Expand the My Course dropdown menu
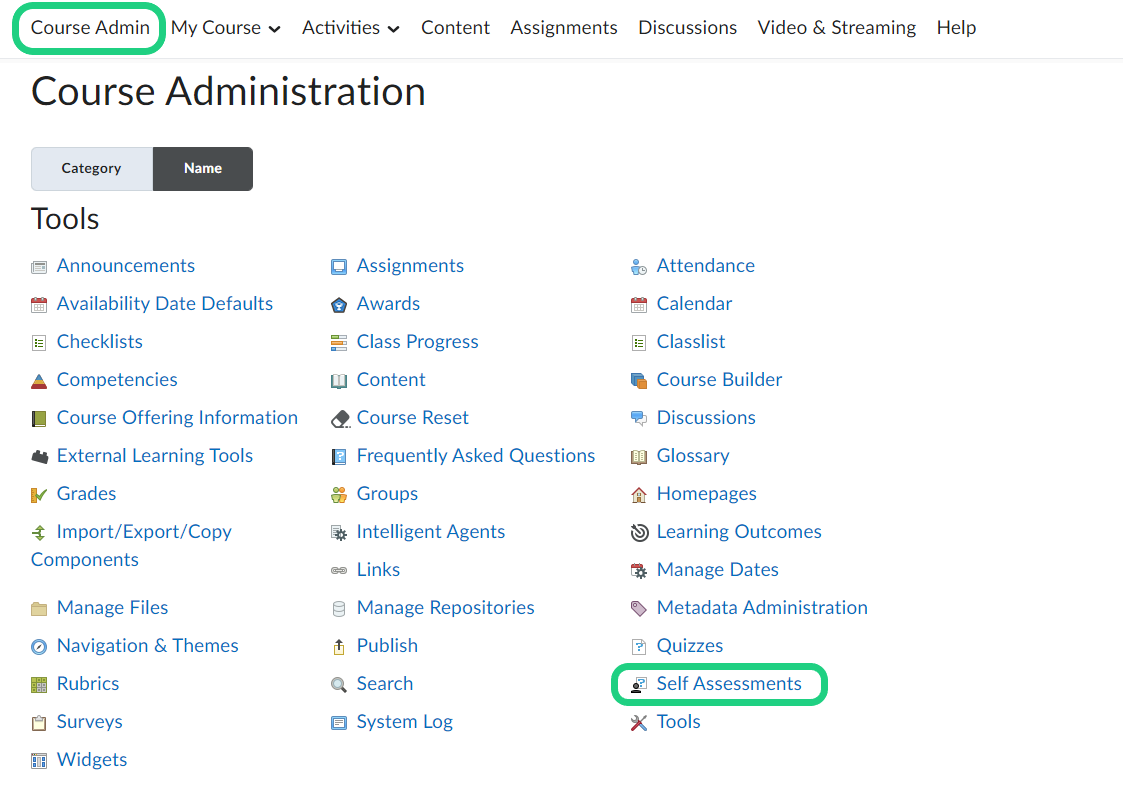The height and width of the screenshot is (808, 1123). (225, 28)
